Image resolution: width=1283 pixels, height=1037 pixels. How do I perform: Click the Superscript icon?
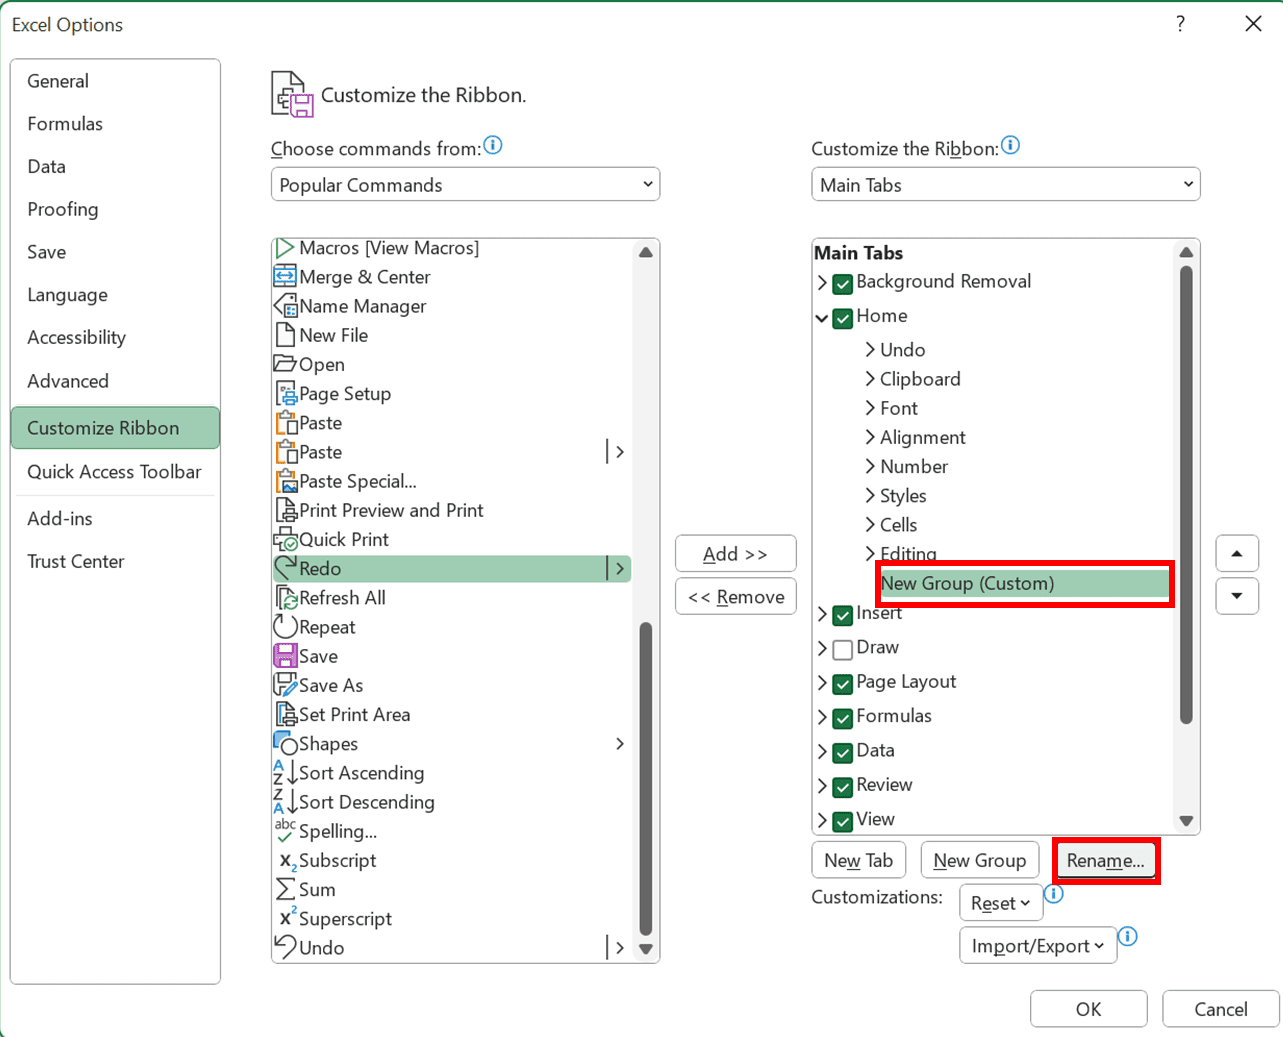click(x=287, y=917)
